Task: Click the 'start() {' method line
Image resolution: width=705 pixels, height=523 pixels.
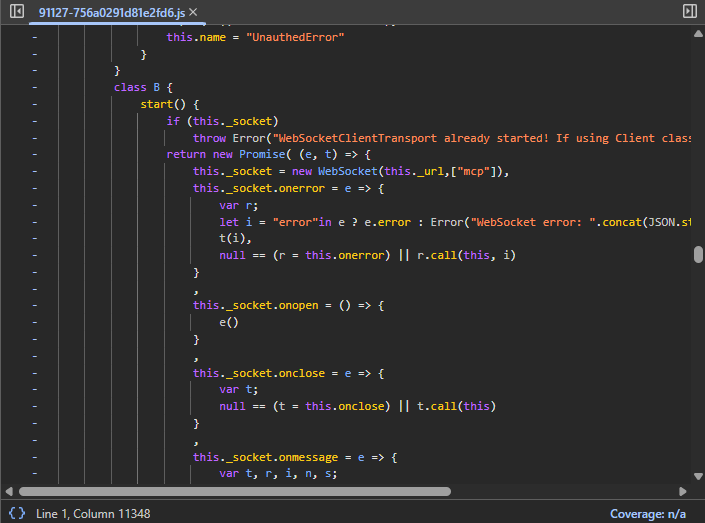Action: [x=170, y=104]
